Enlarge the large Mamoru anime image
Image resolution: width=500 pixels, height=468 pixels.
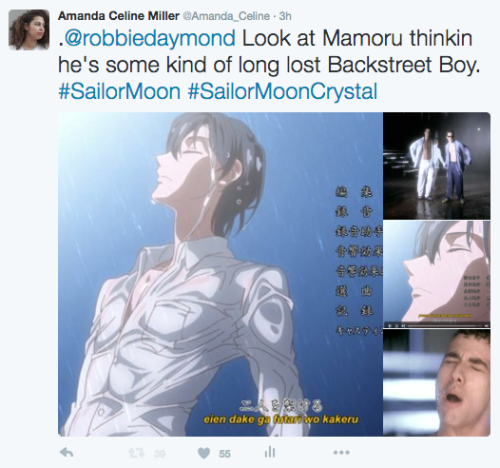tap(220, 274)
